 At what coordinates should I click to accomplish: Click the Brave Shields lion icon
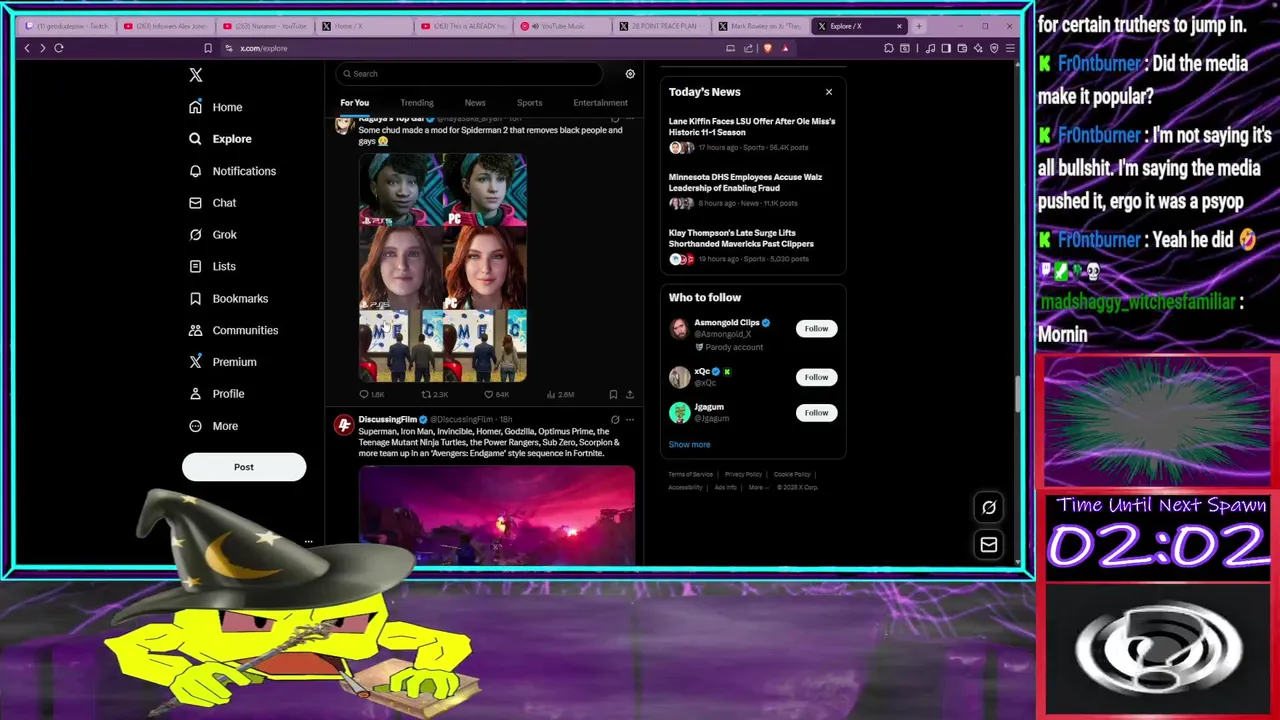[x=767, y=48]
